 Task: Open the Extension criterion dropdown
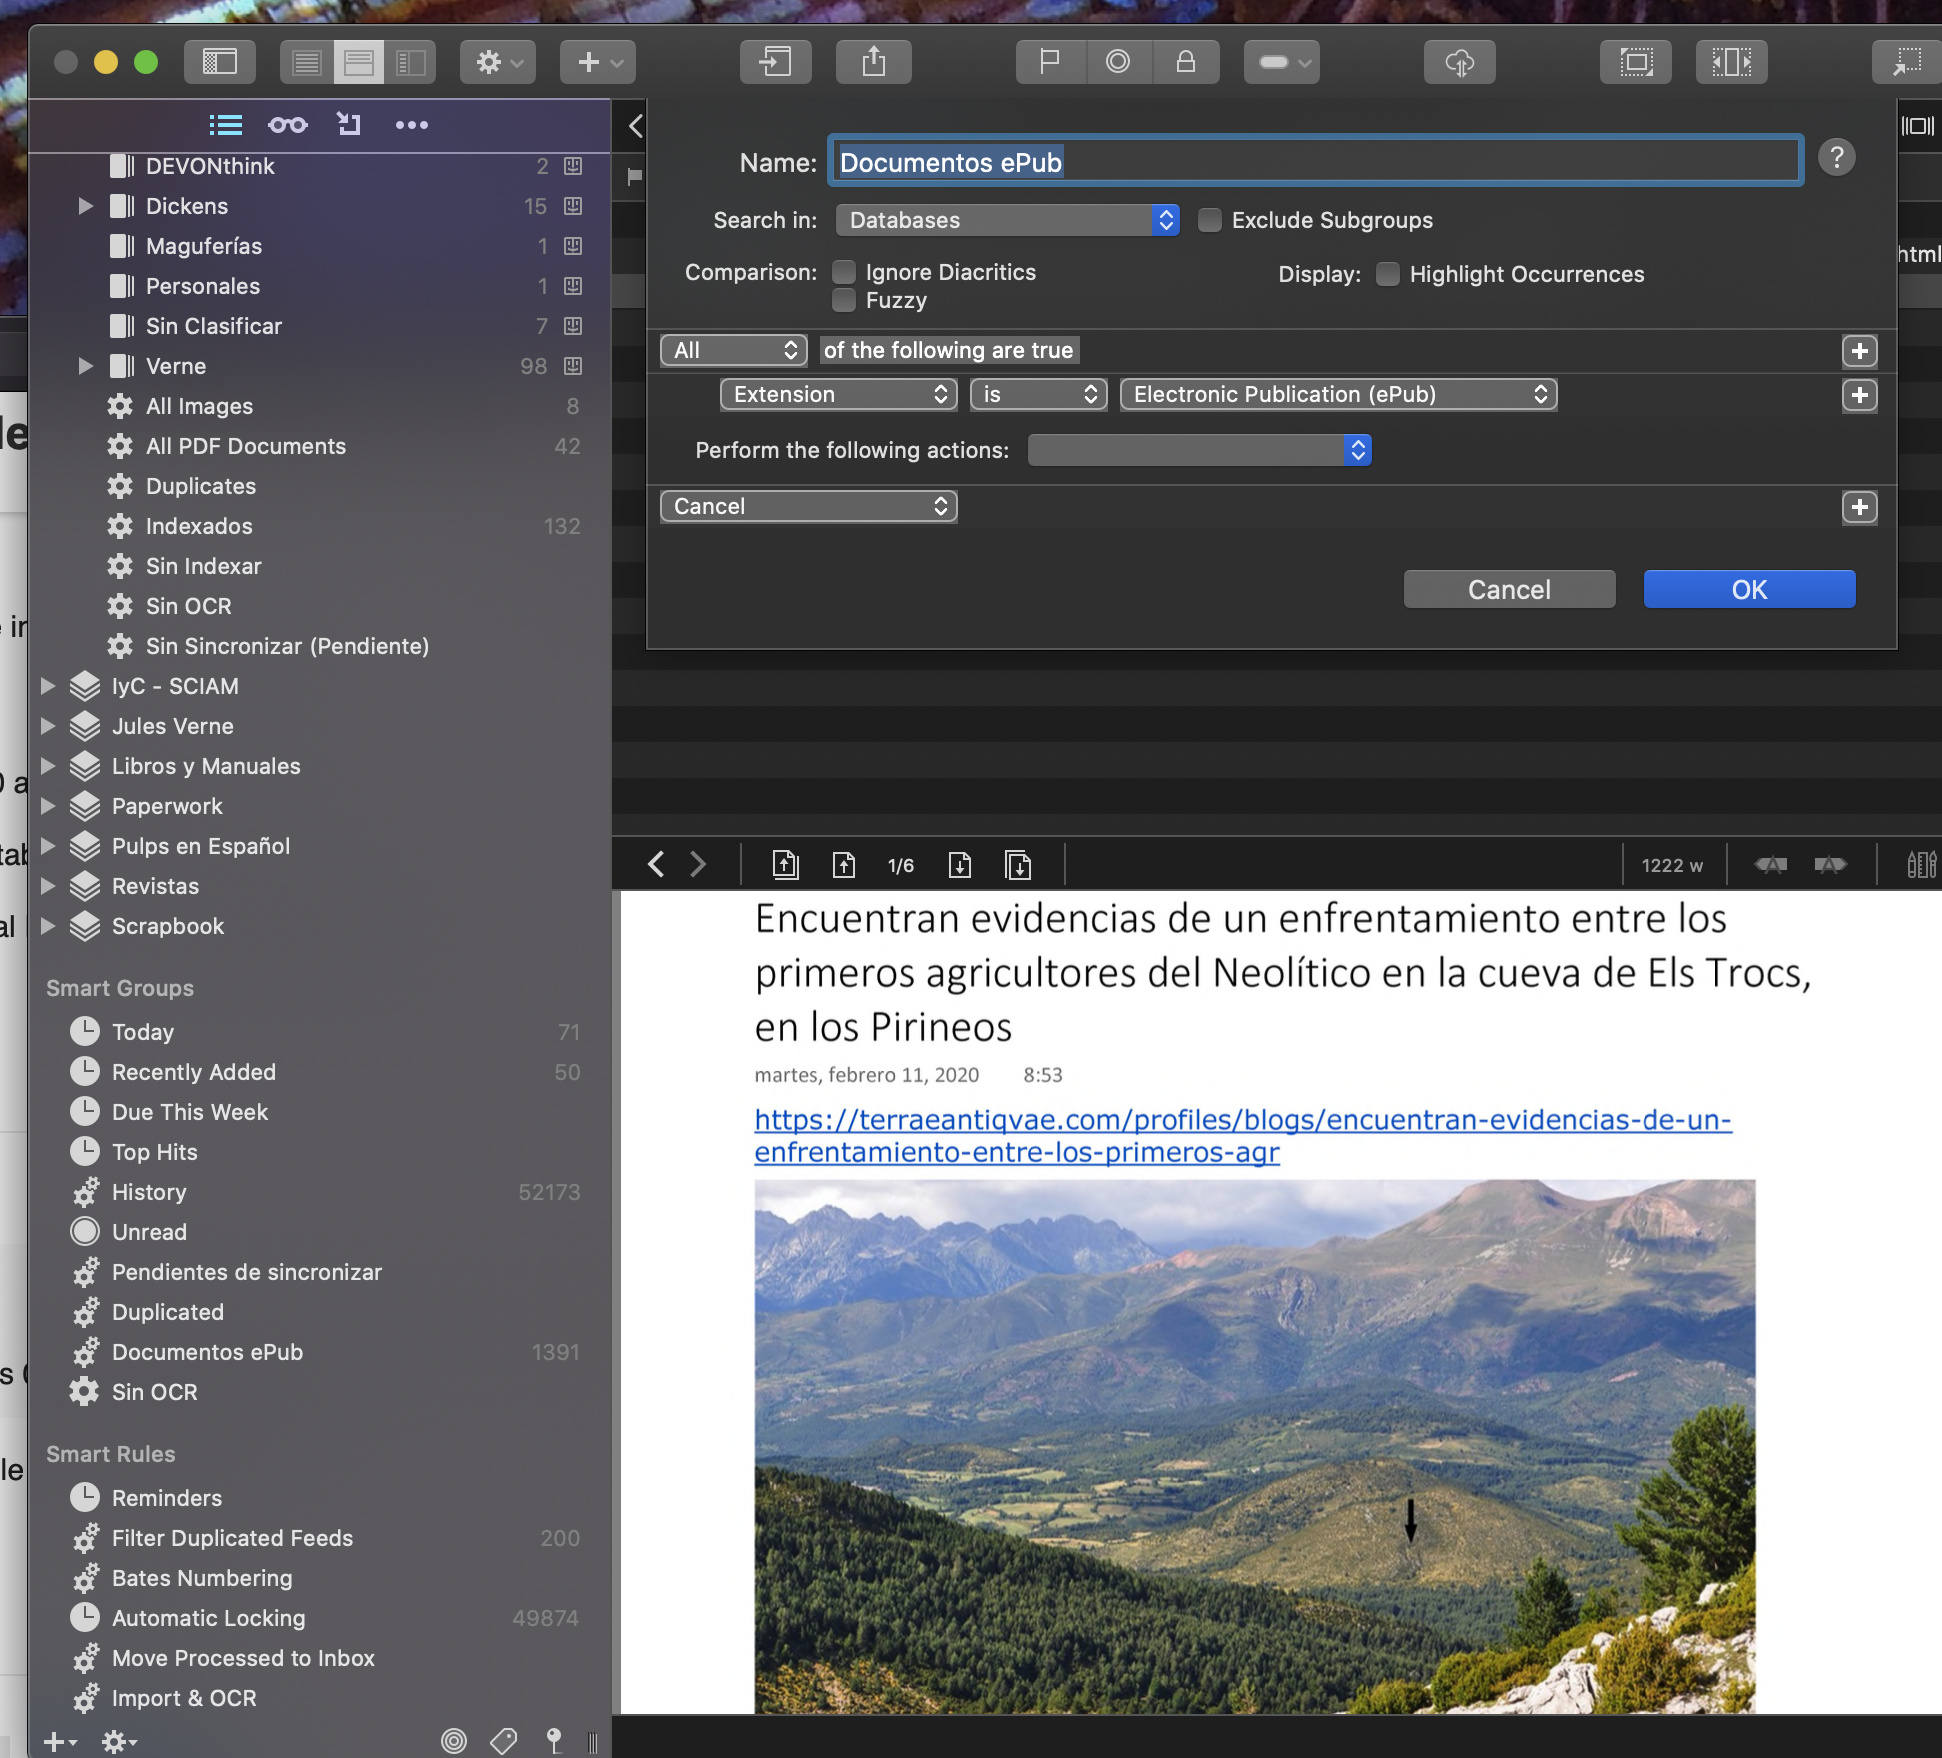coord(838,394)
